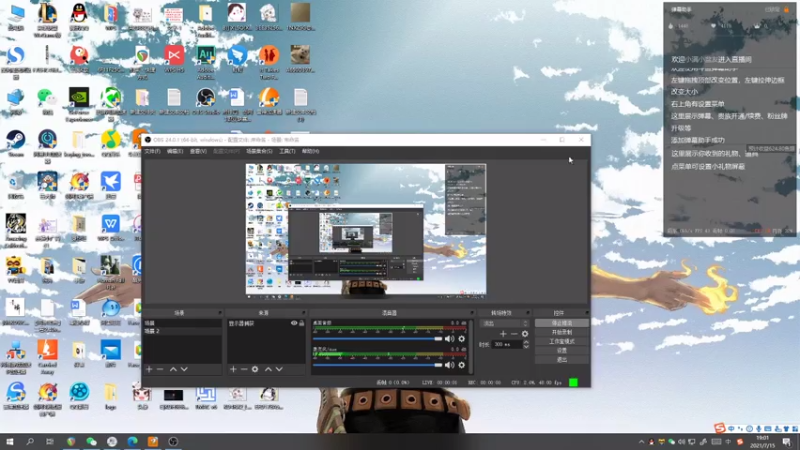
Task: Open Chrome from the taskbar
Action: point(71,441)
